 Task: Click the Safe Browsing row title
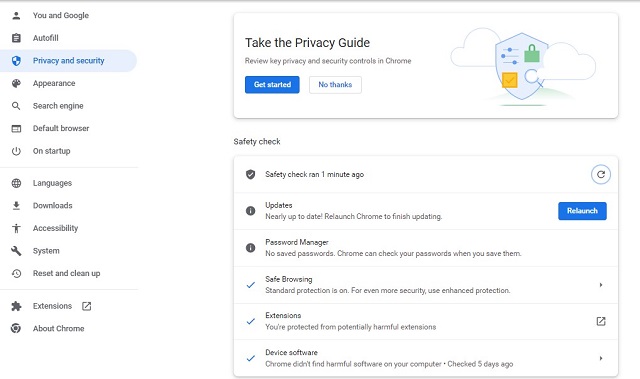pyautogui.click(x=289, y=279)
